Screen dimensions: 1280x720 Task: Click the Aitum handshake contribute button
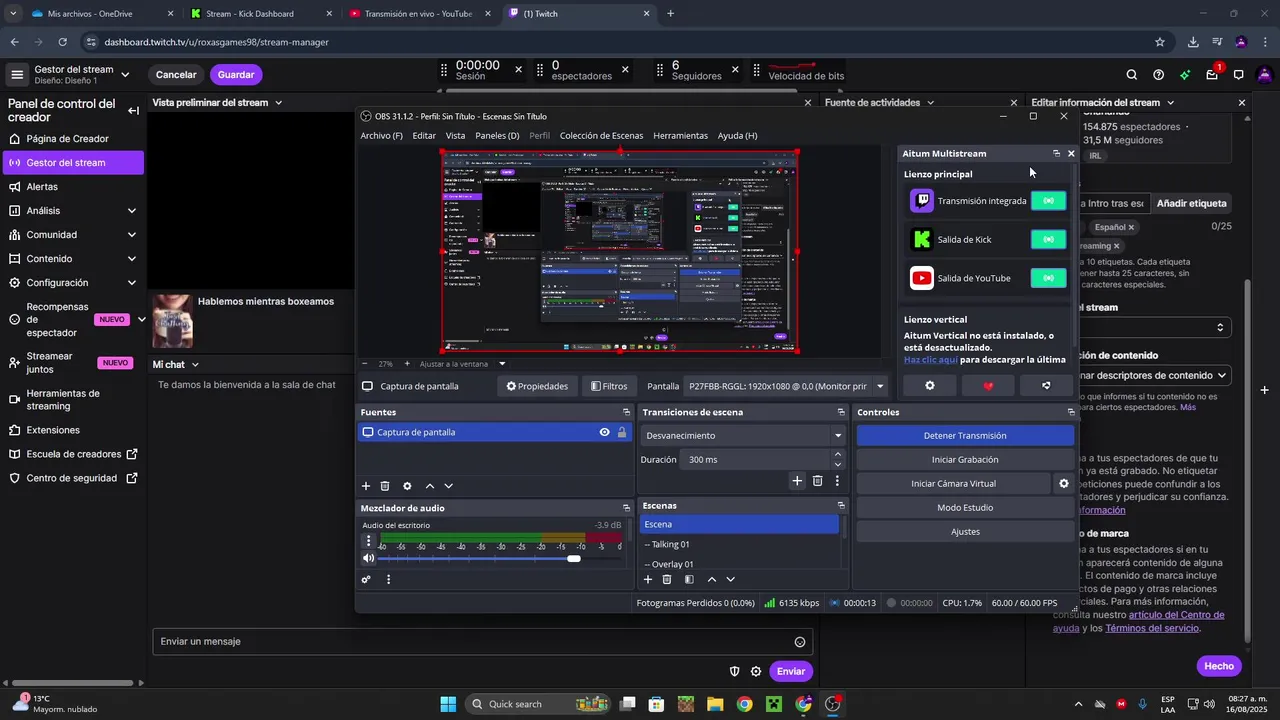[1046, 385]
